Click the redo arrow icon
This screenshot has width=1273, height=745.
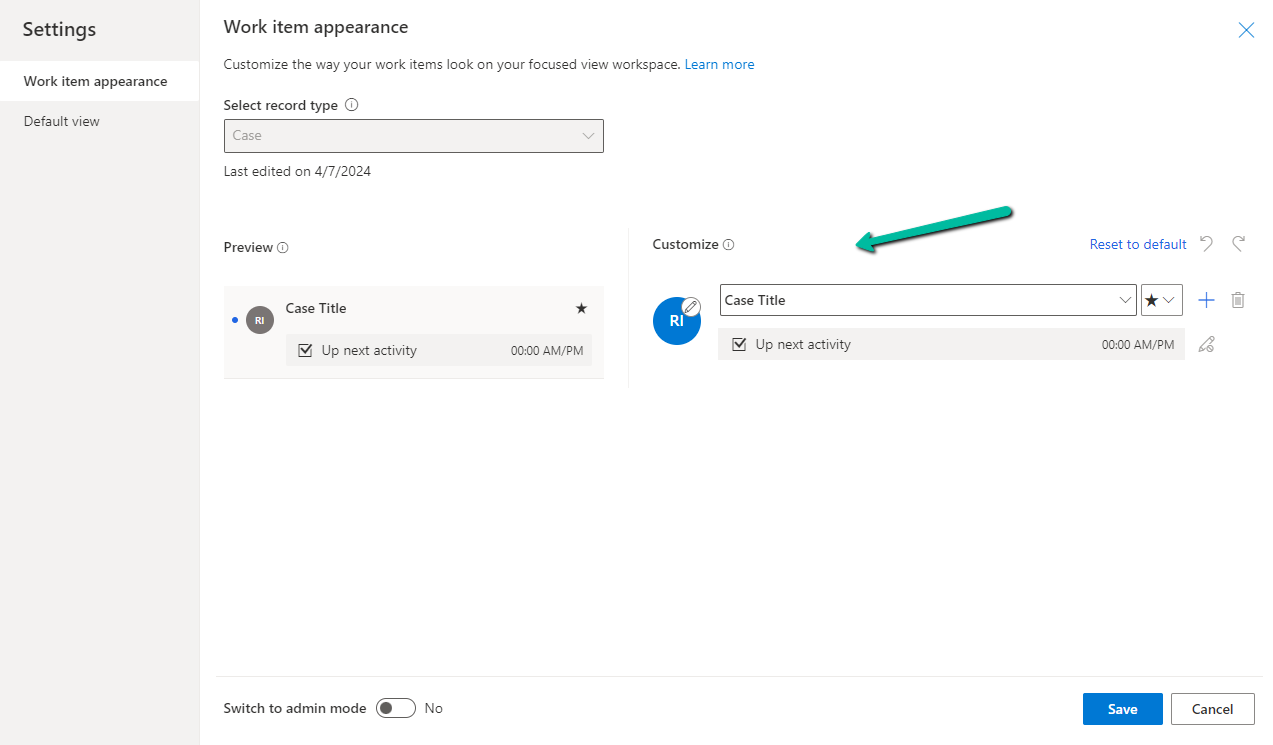[x=1239, y=244]
